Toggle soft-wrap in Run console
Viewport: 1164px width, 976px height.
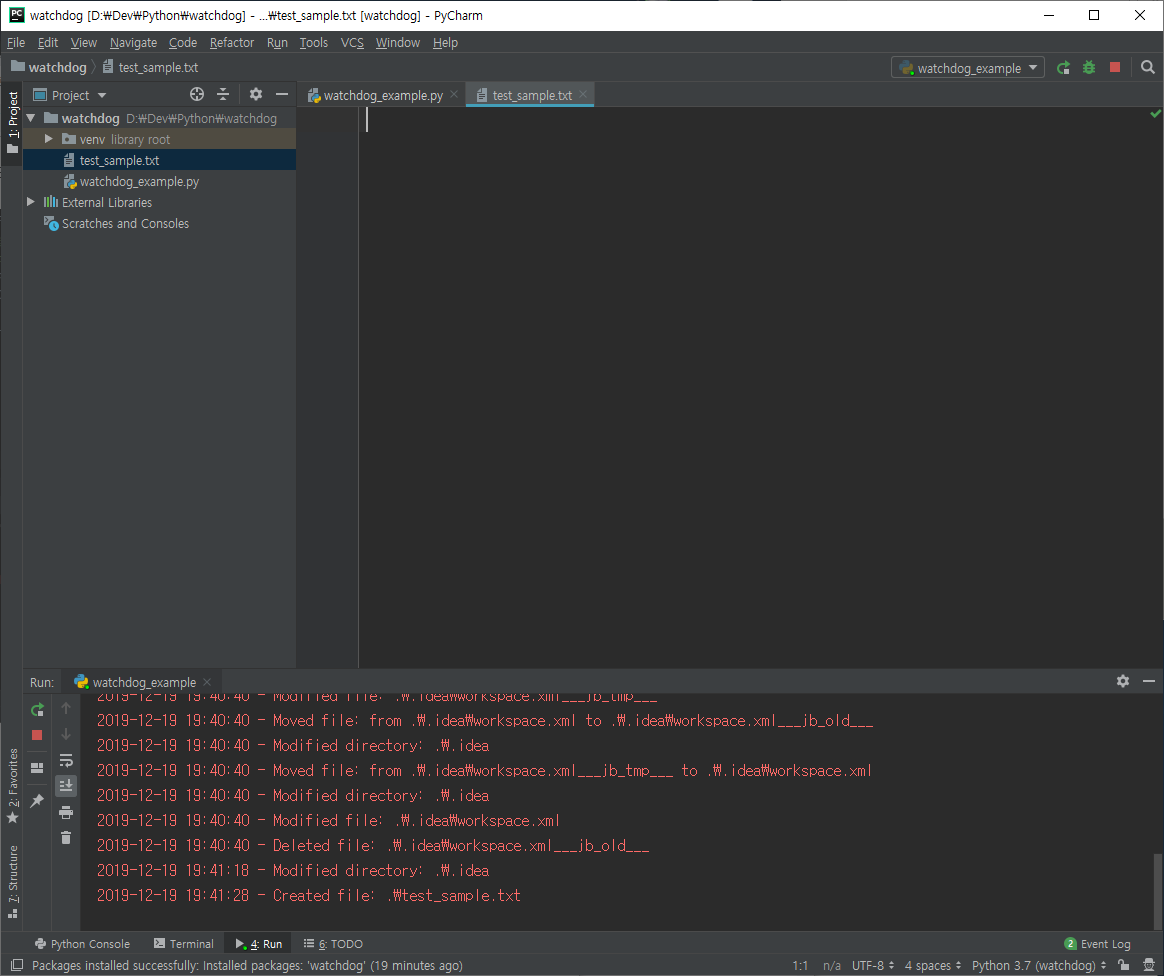pyautogui.click(x=66, y=760)
